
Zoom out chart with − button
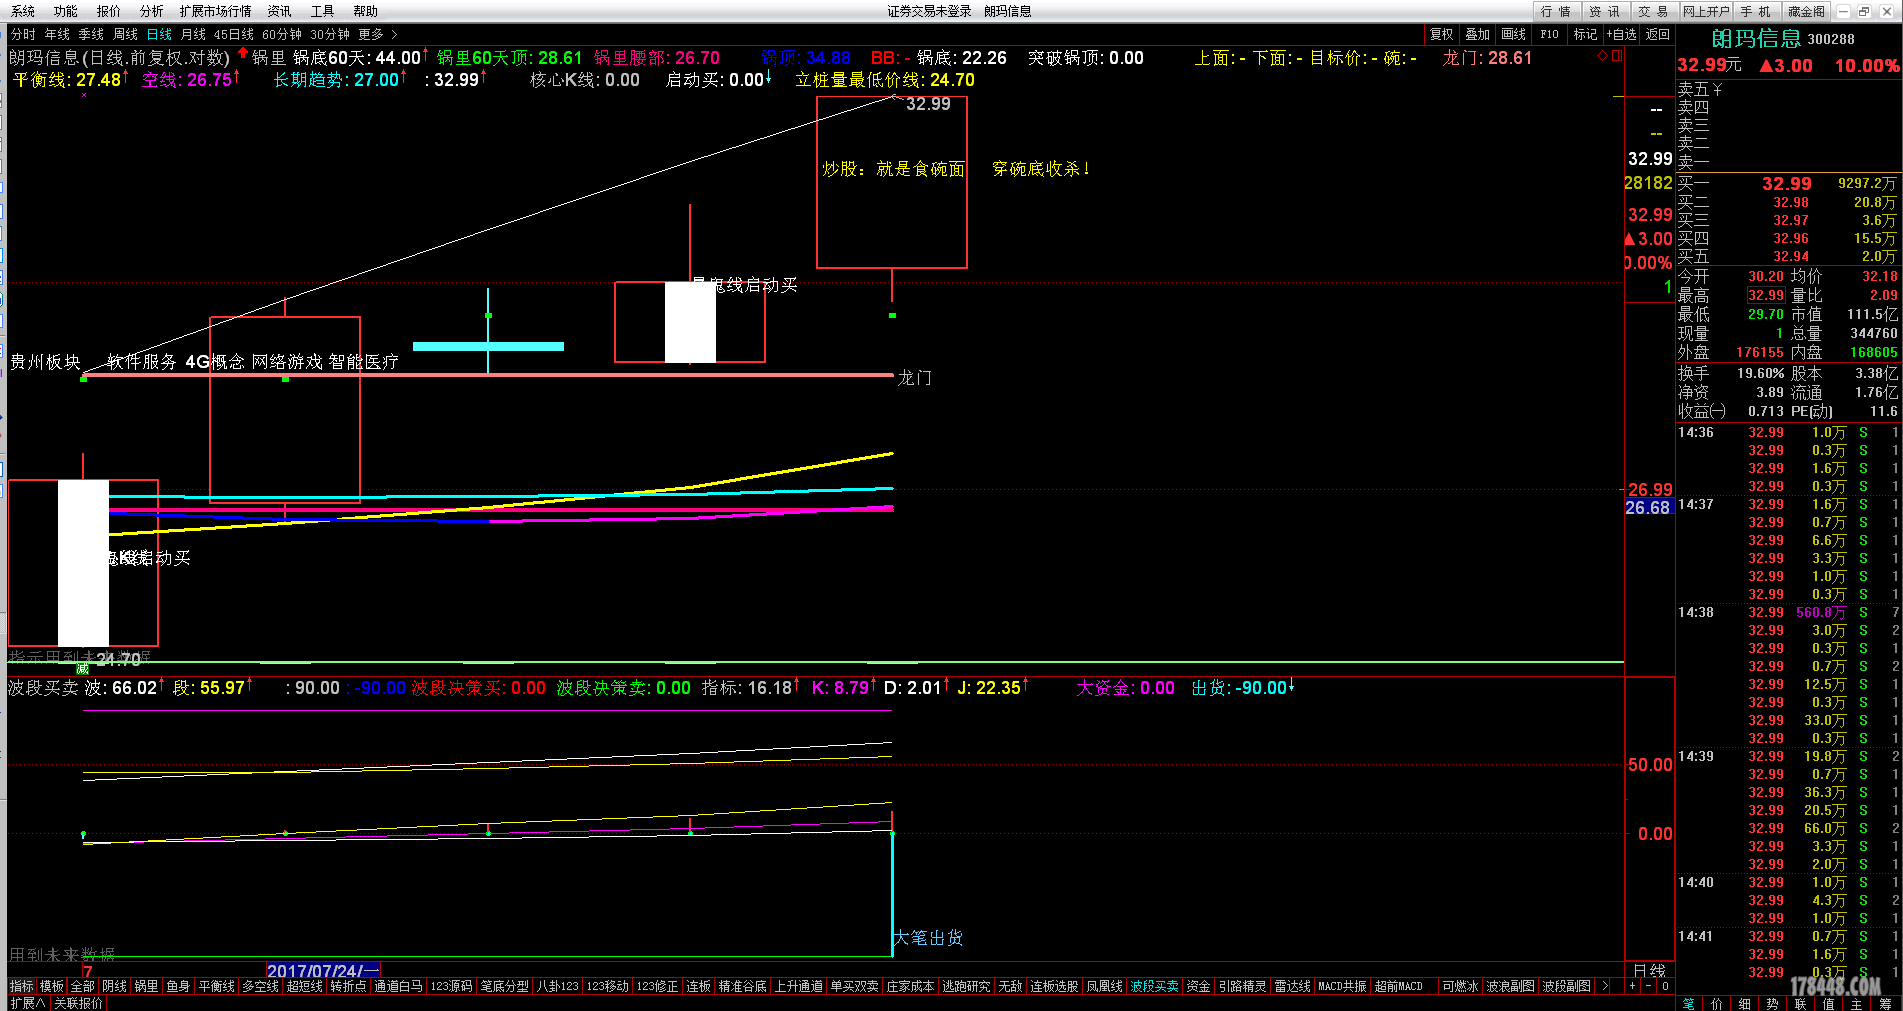pos(1649,986)
